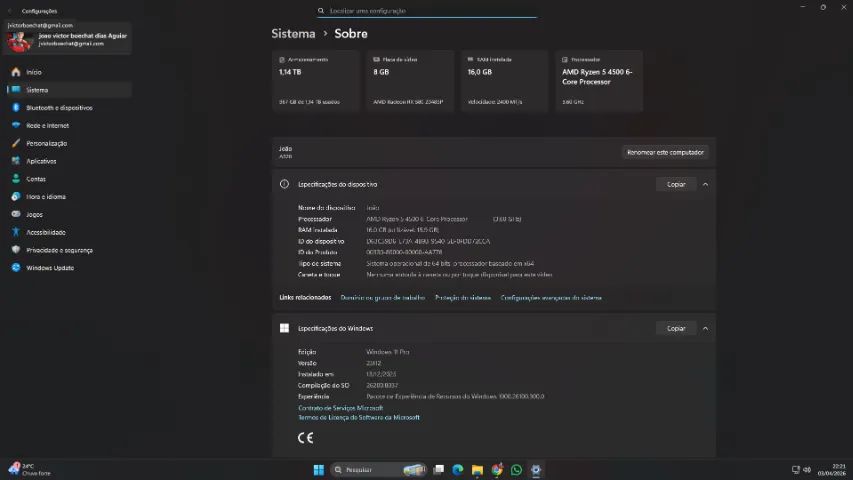This screenshot has height=480, width=853.
Task: Open Início home icon in sidebar
Action: point(16,72)
